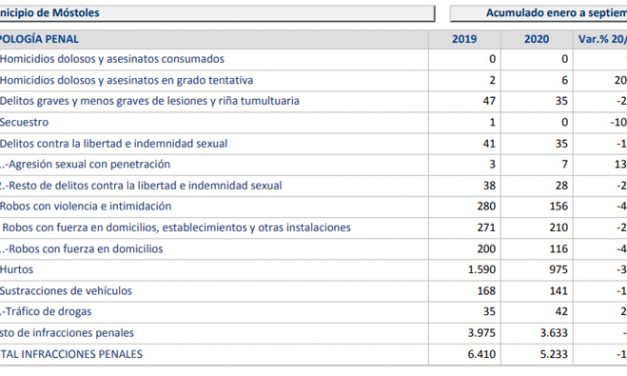Screen dimensions: 627x376
Task: Click 'Sustracciones de vehículos' label
Action: [66, 291]
